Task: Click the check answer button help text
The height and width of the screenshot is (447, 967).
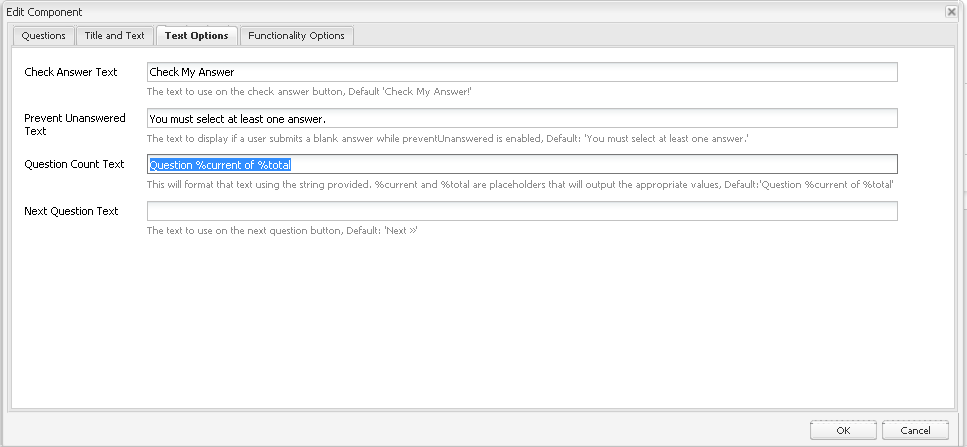Action: coord(309,92)
